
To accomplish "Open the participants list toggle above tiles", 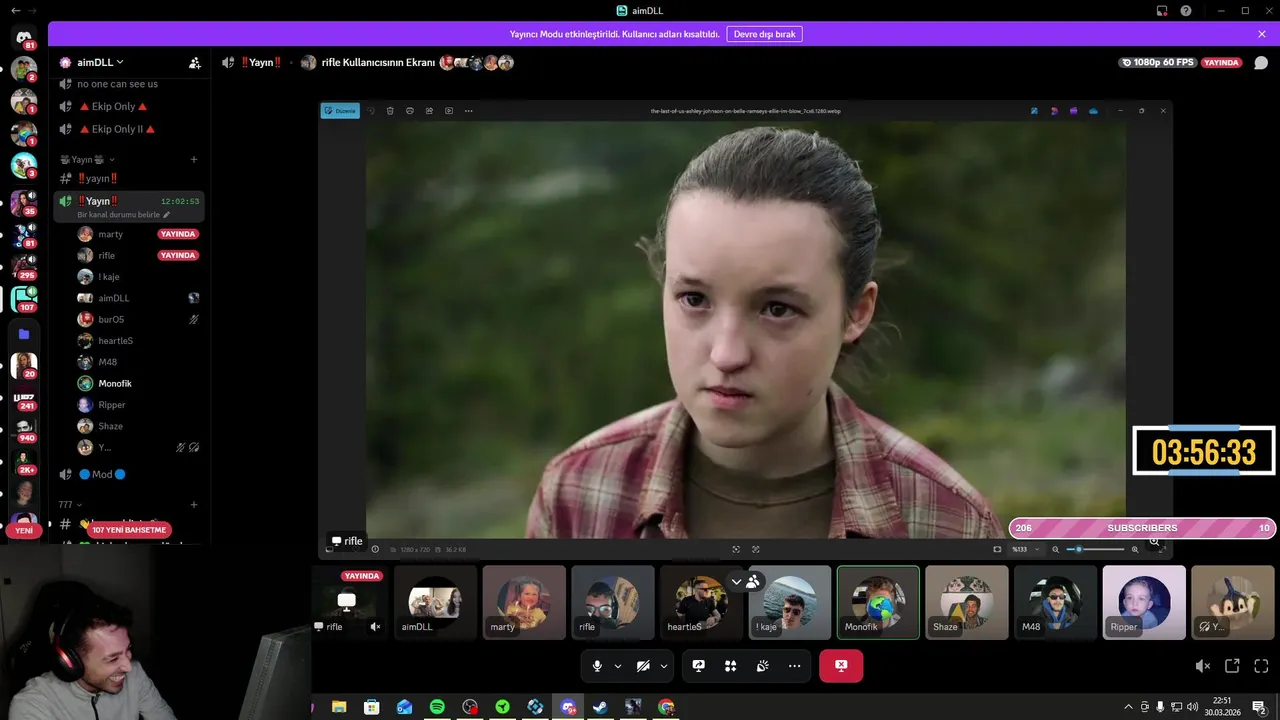I will pos(746,581).
